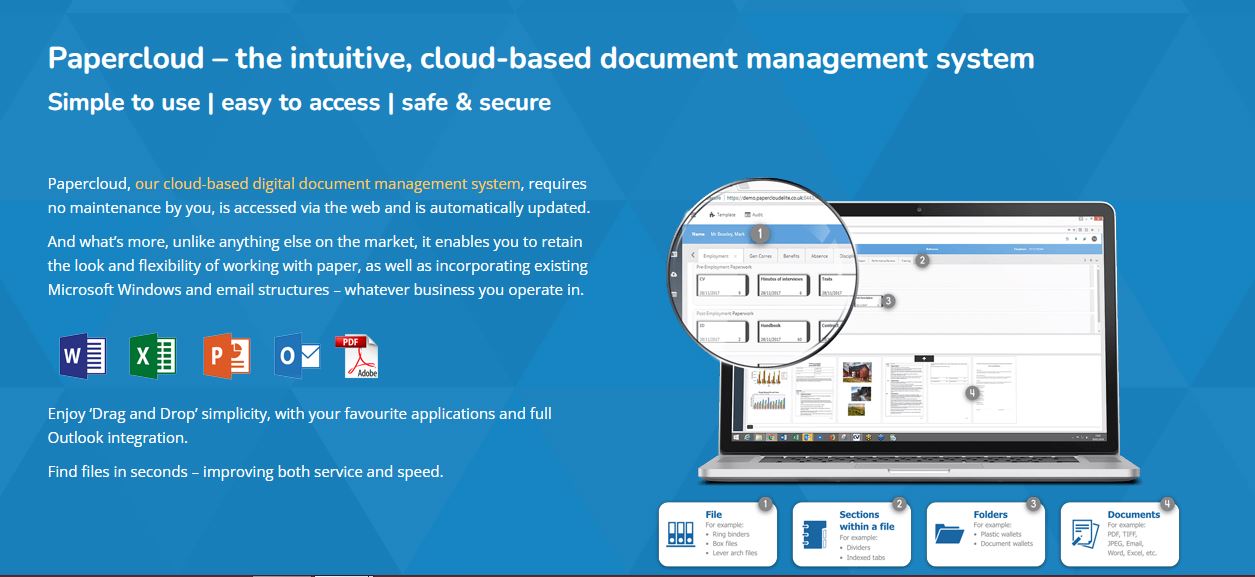
Task: Click the Windows Start button on laptop taskbar
Action: click(x=736, y=437)
